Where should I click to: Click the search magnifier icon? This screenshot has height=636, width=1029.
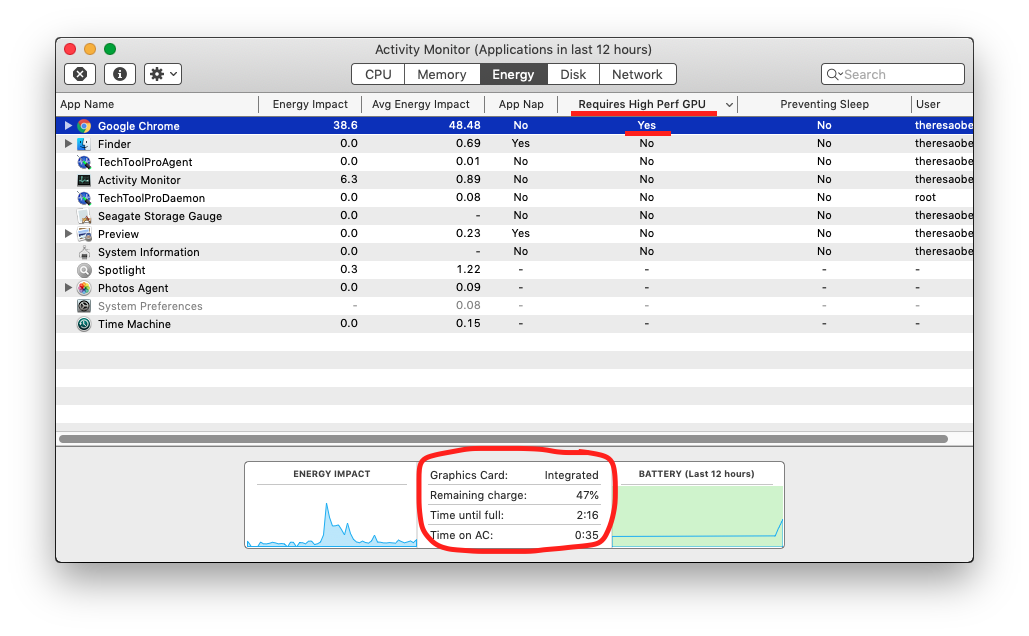pos(833,74)
